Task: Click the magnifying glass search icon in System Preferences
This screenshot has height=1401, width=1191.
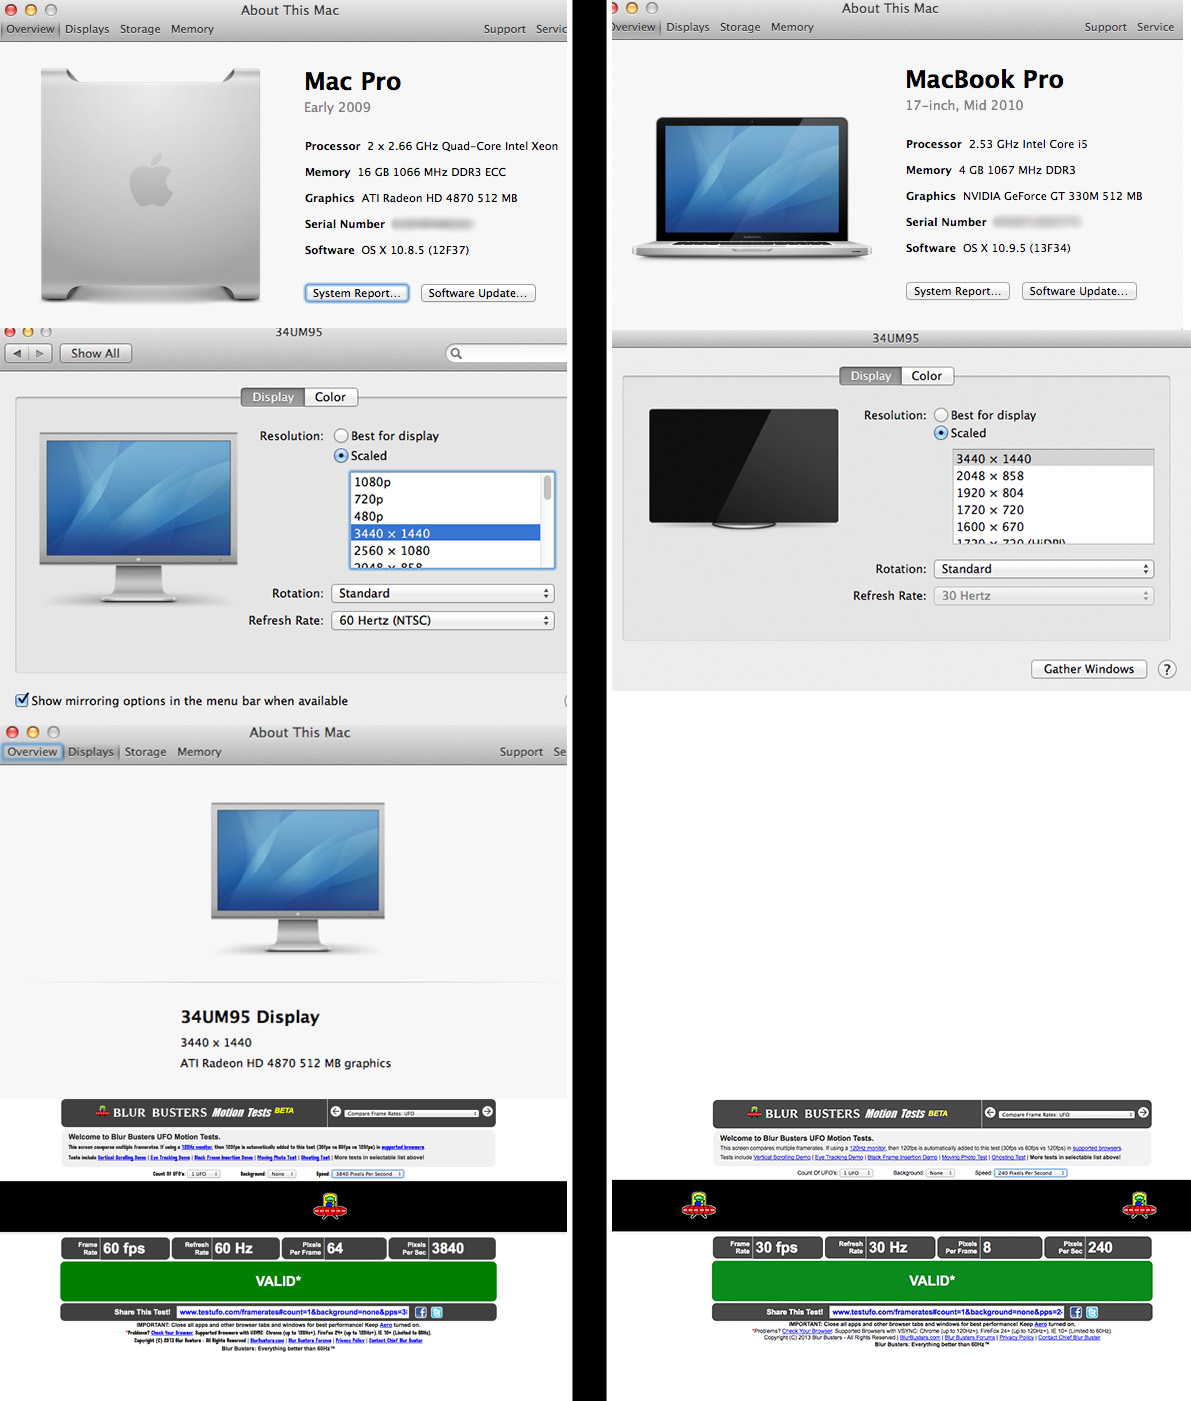Action: [x=456, y=353]
